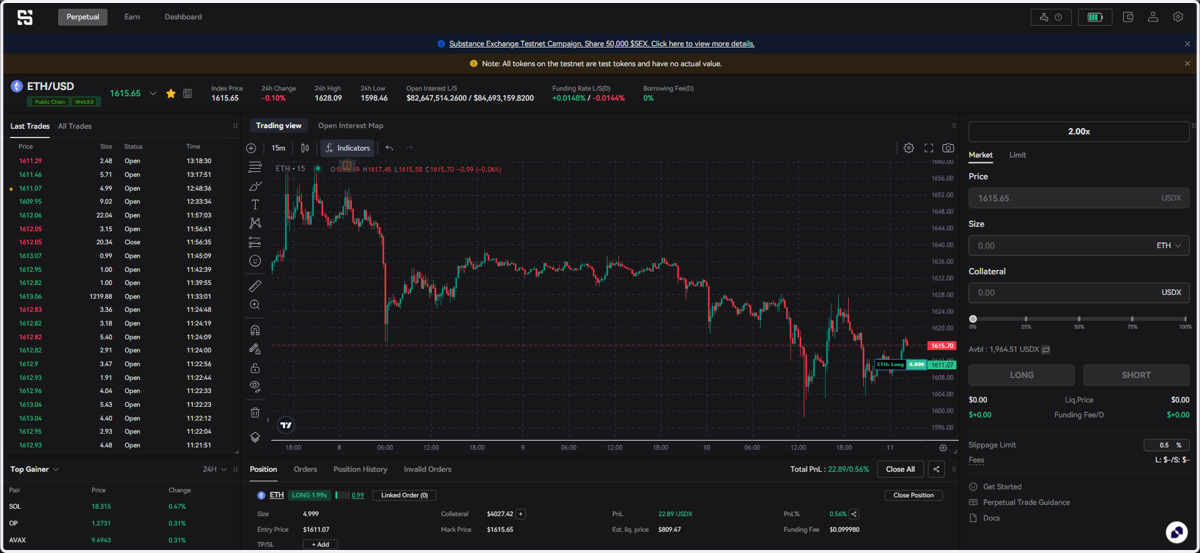Click the Collateral input field
Viewport: 1200px width, 553px height.
(x=1079, y=293)
